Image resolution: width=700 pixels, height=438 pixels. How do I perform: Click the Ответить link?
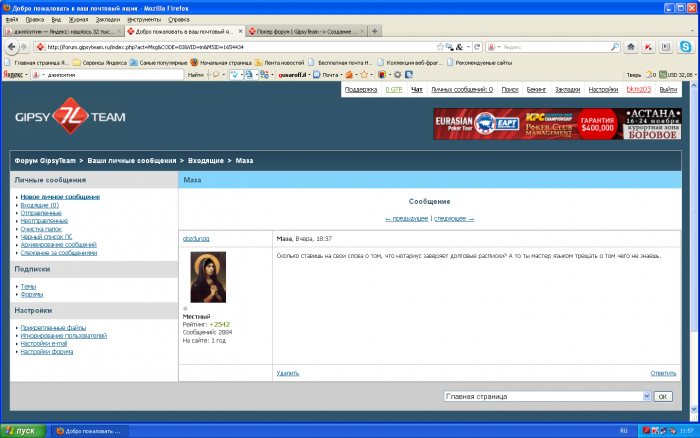point(663,373)
